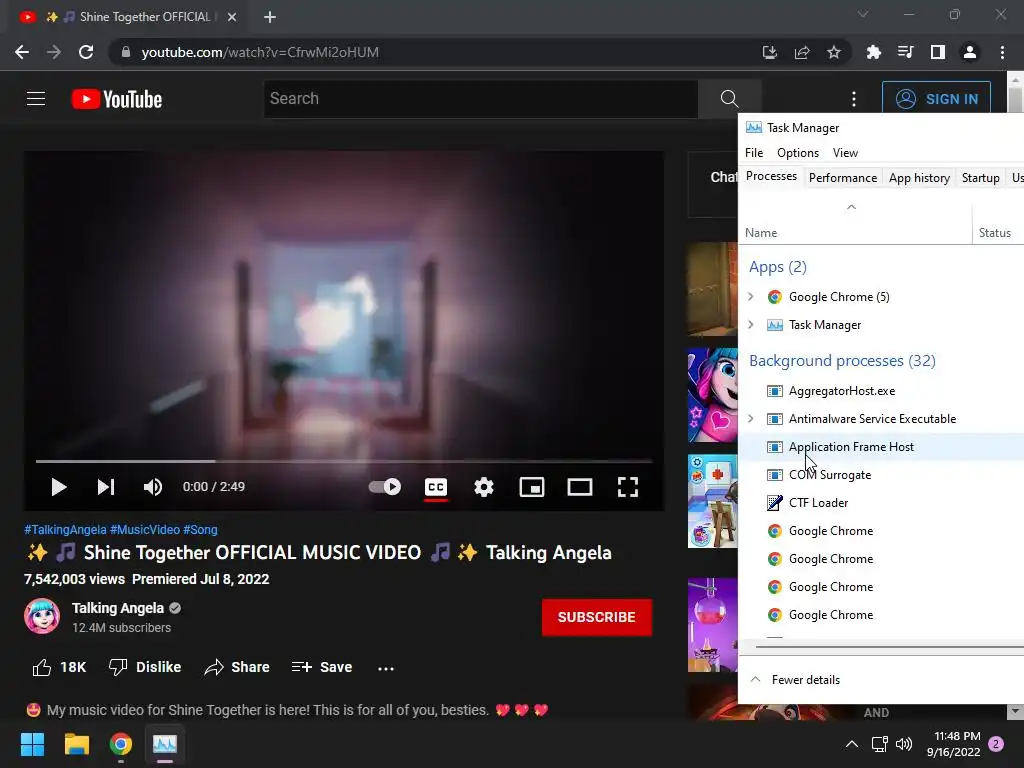
Task: Open Task Manager View menu
Action: pos(845,153)
